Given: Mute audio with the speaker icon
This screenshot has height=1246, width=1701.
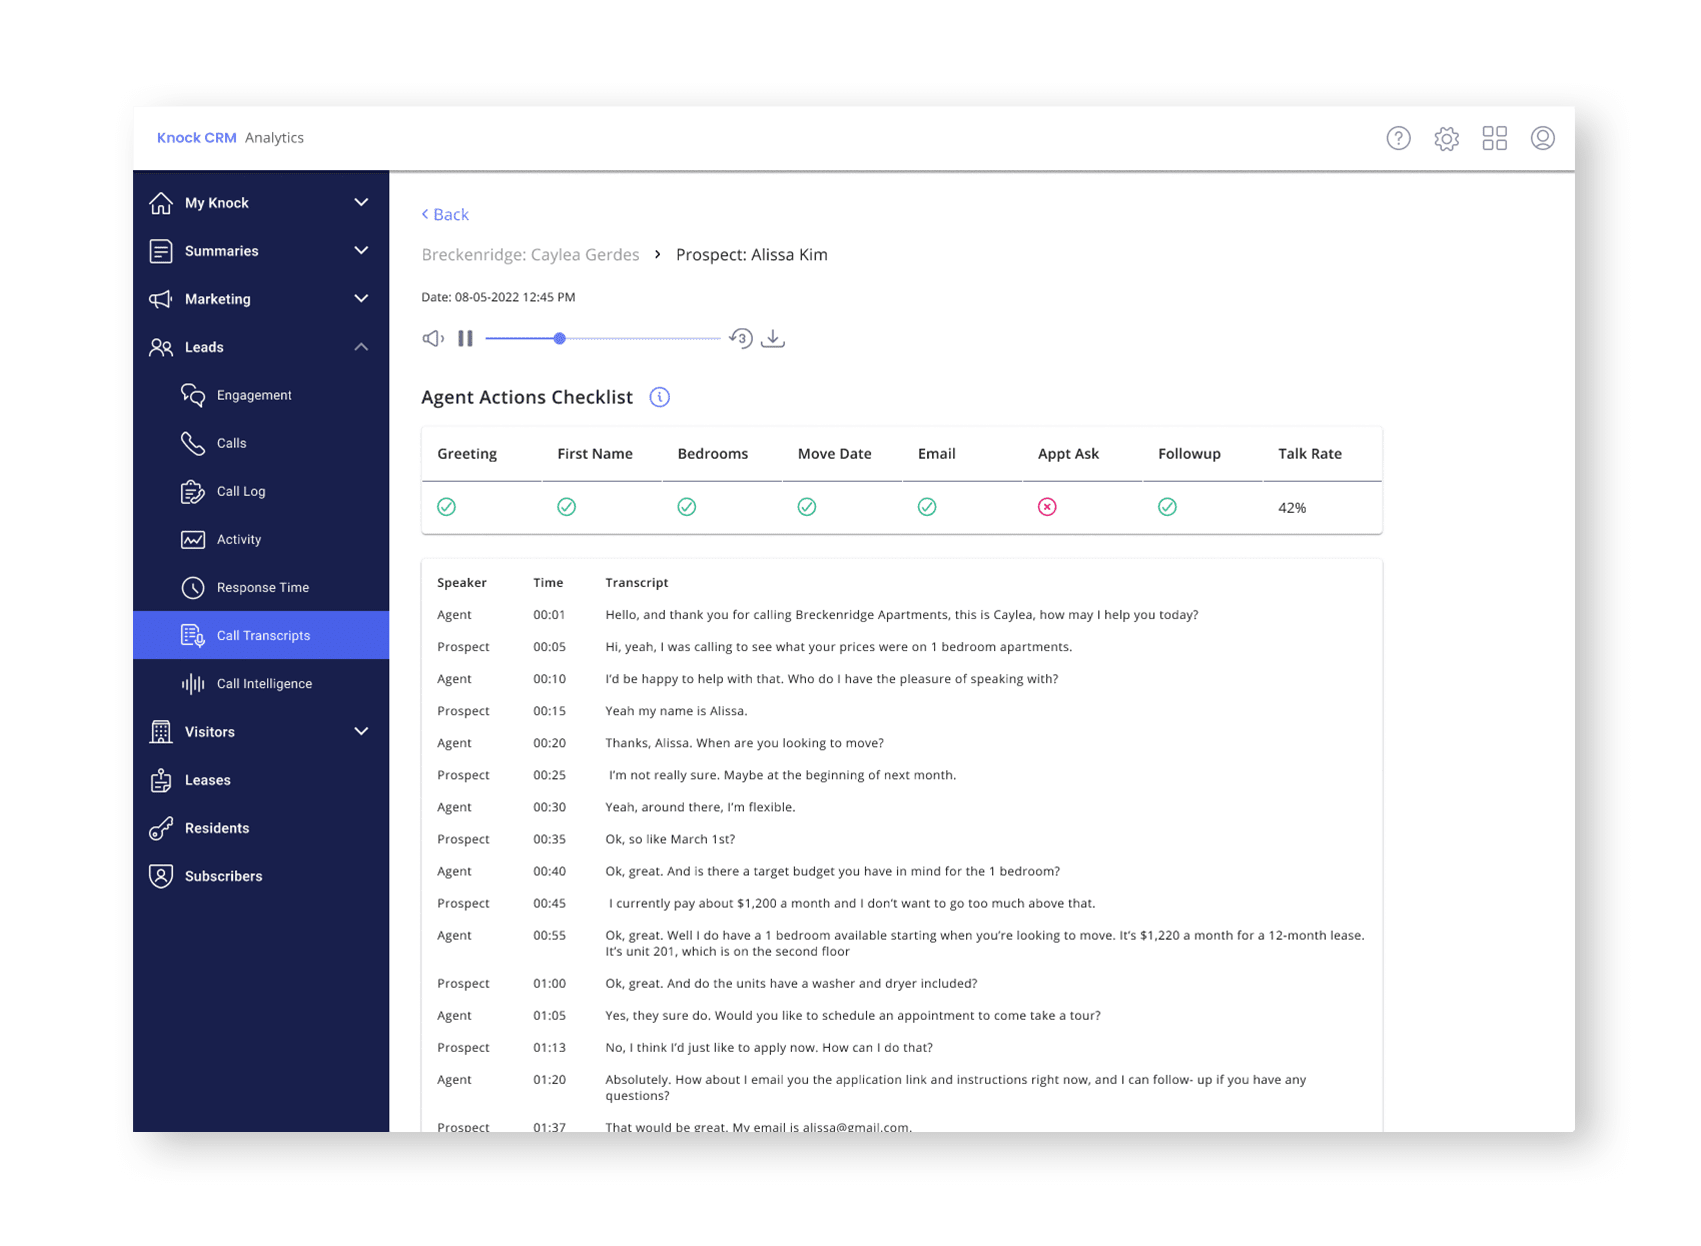Looking at the screenshot, I should click(x=431, y=338).
